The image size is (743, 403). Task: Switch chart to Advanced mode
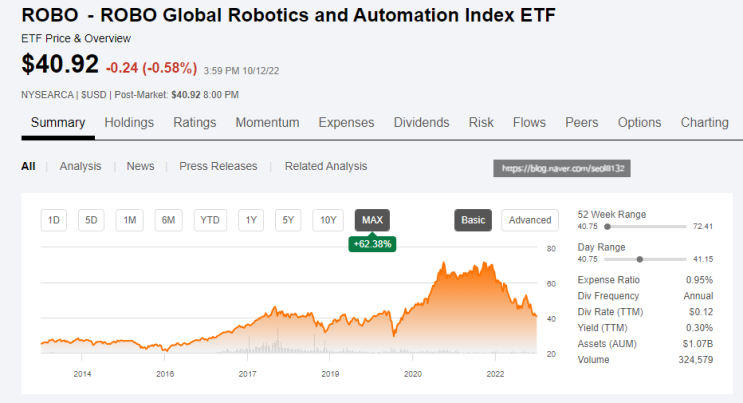point(530,220)
